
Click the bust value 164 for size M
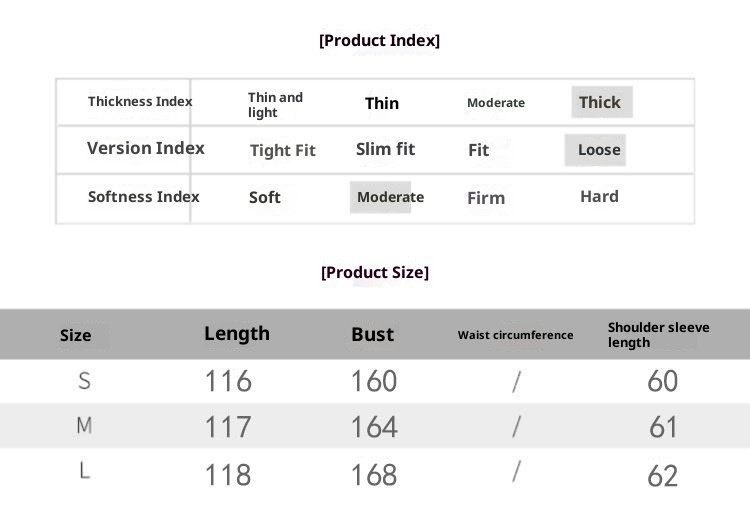(374, 428)
